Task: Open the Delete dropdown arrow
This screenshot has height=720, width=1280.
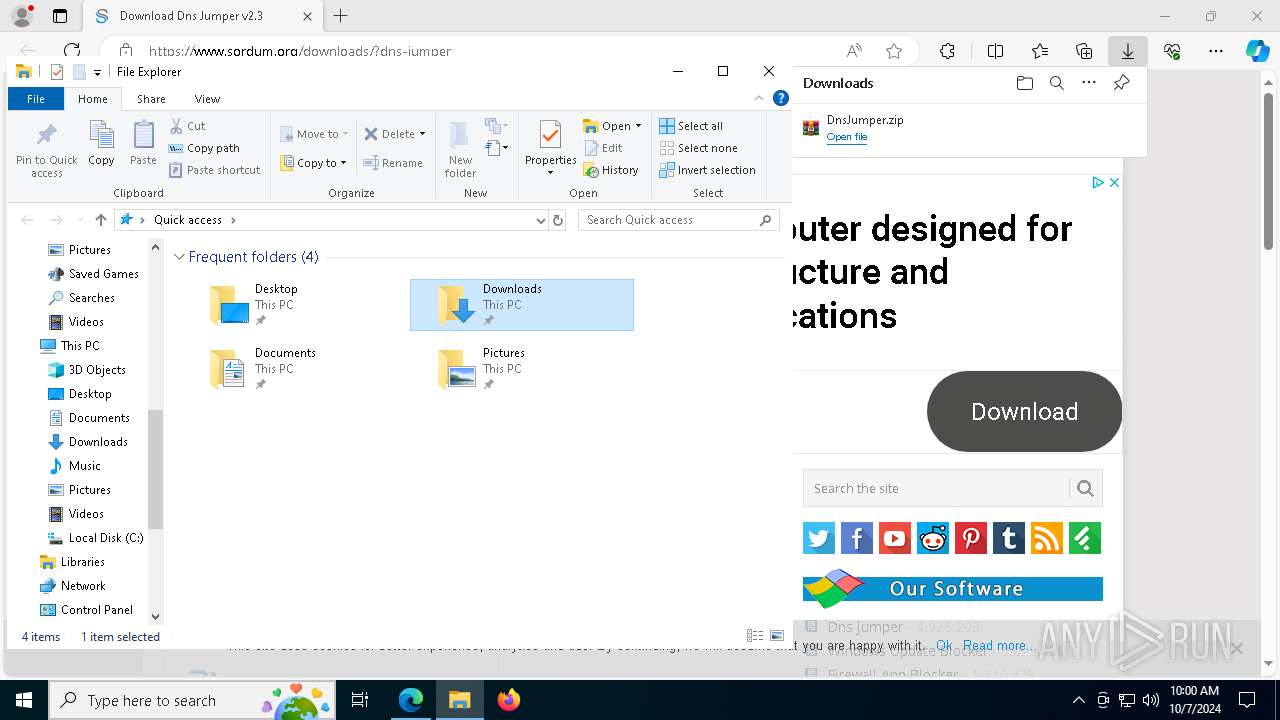Action: tap(422, 134)
